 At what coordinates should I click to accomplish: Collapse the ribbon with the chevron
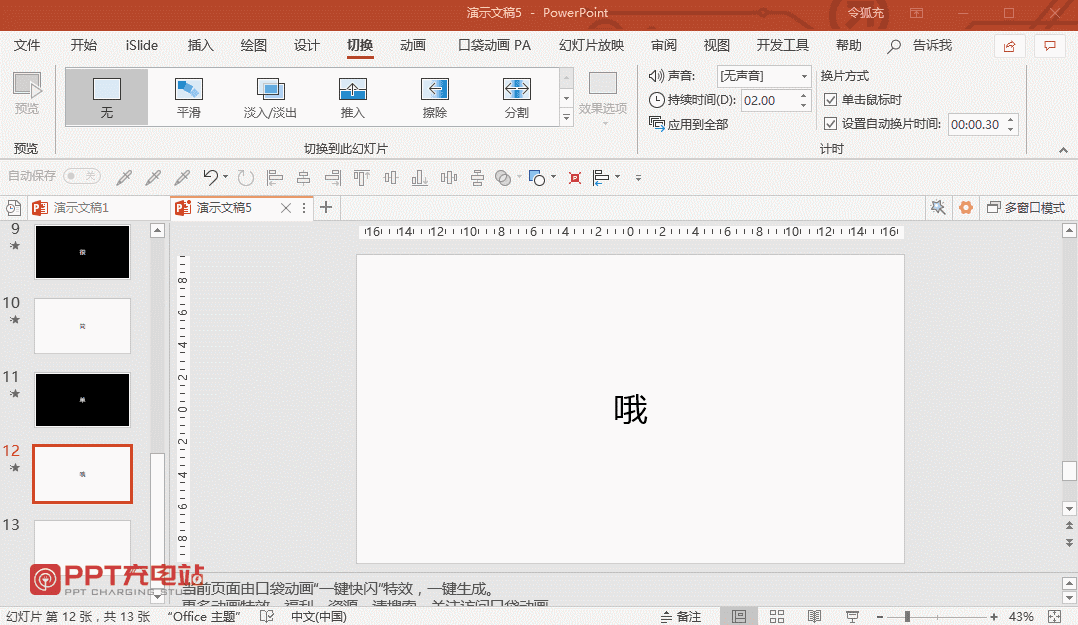point(1064,150)
